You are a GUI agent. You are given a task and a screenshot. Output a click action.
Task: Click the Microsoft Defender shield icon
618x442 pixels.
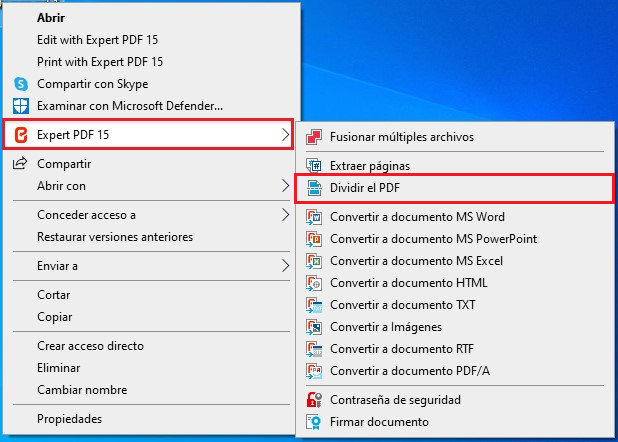click(x=20, y=105)
